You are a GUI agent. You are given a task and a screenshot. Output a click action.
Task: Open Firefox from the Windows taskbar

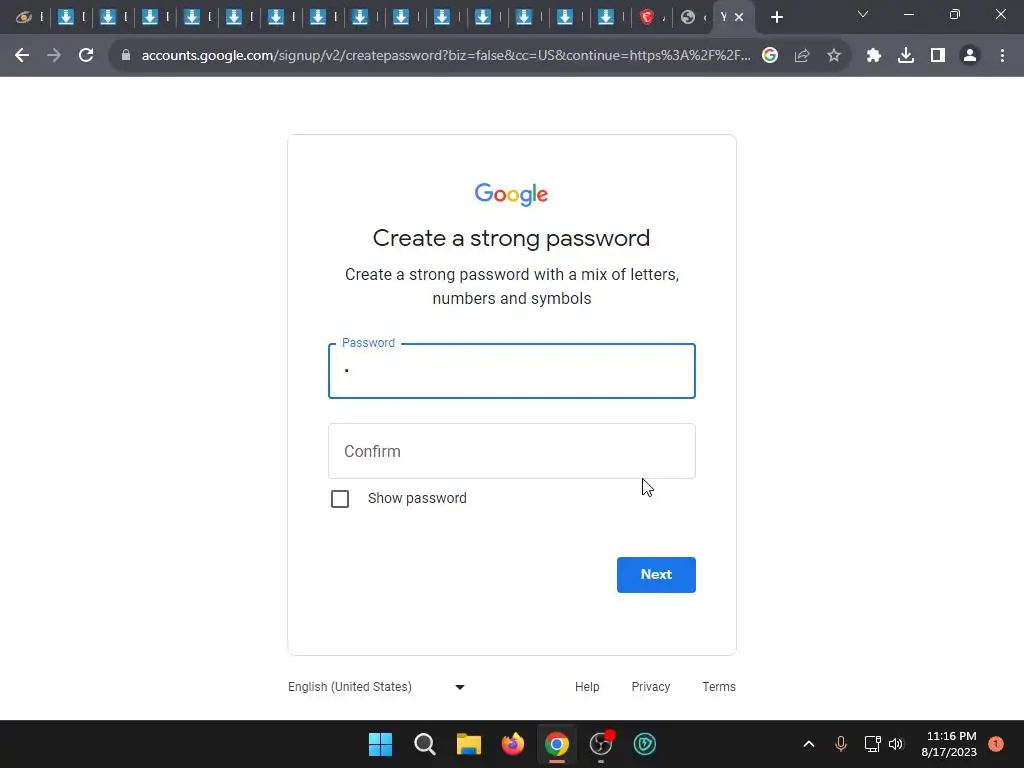[x=513, y=744]
